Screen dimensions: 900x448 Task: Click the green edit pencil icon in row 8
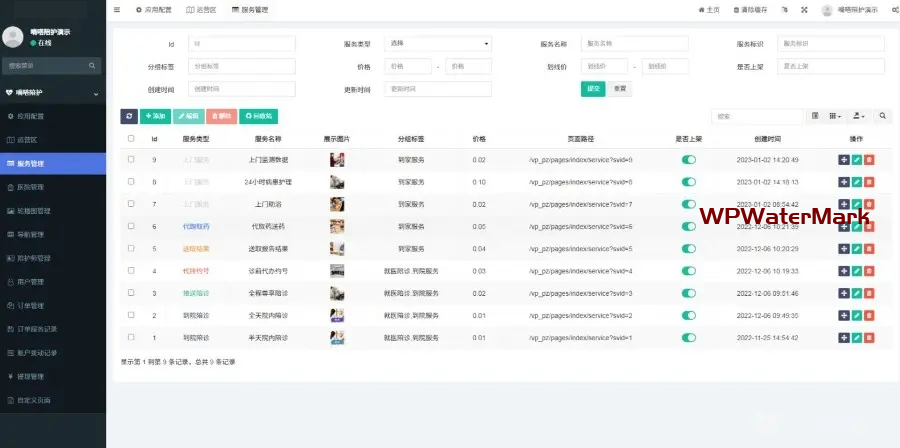tap(856, 182)
